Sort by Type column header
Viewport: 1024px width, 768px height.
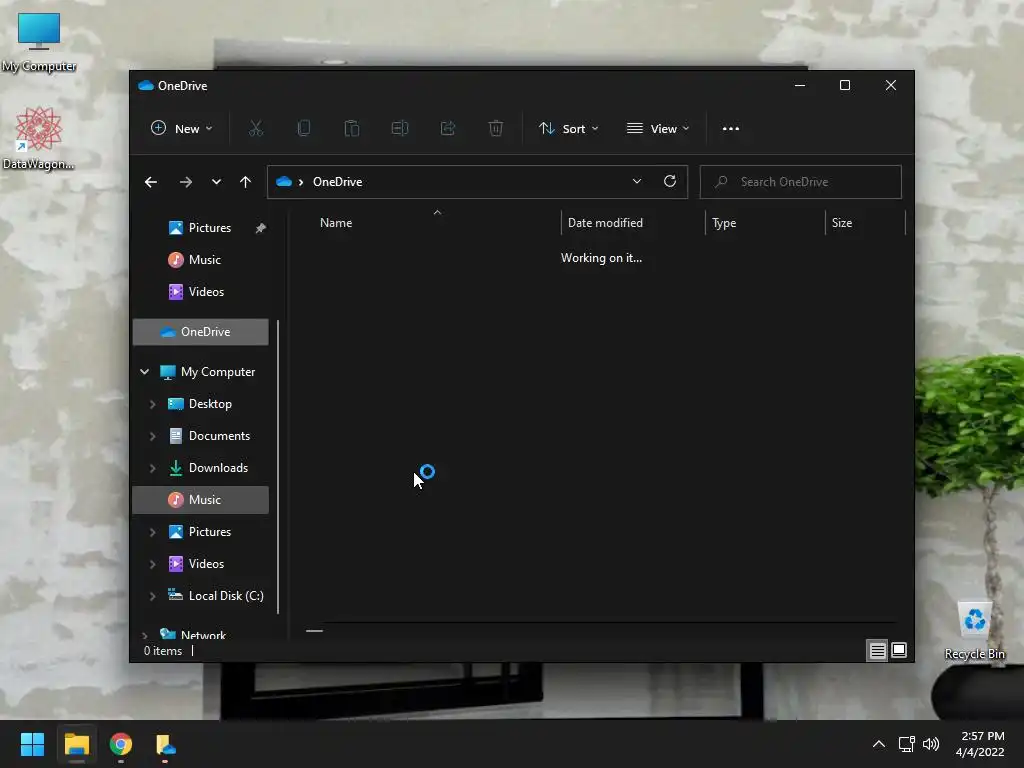(765, 223)
